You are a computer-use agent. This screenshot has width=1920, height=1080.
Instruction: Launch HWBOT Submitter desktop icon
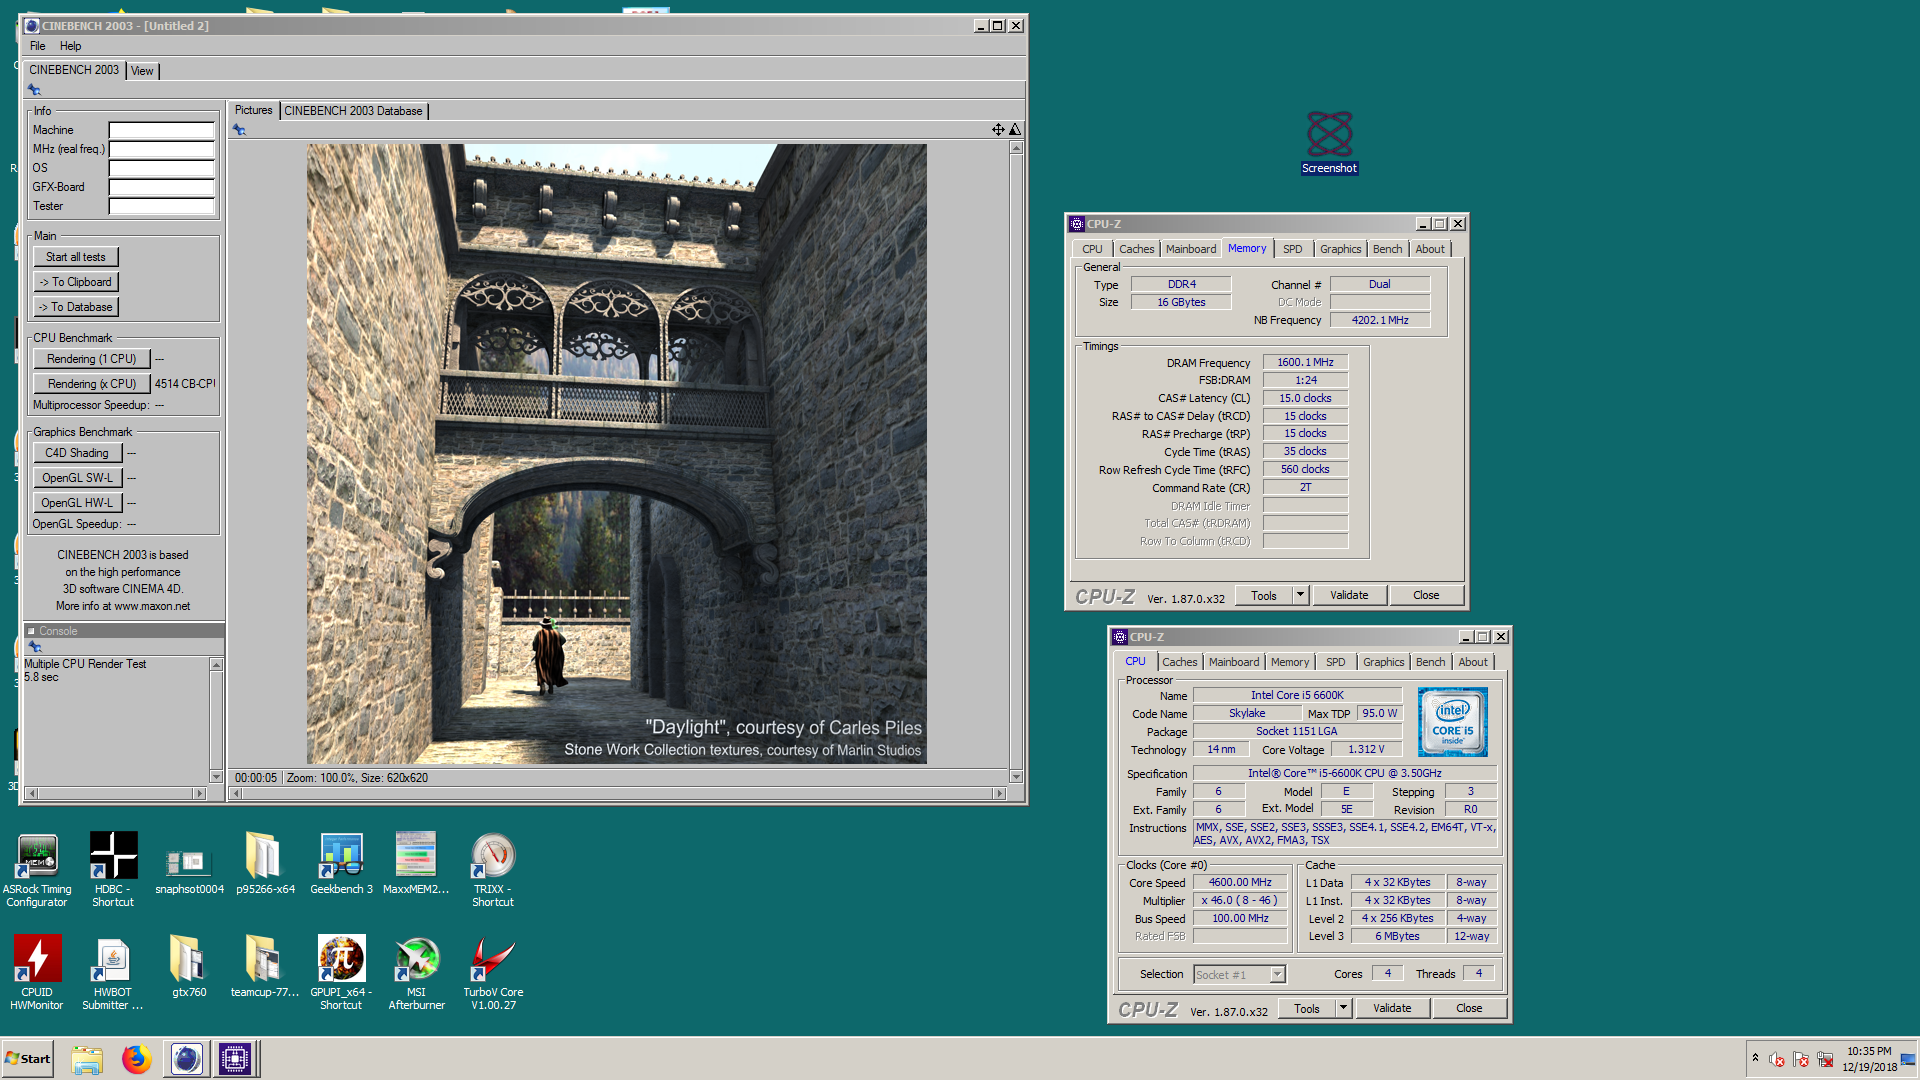click(113, 973)
